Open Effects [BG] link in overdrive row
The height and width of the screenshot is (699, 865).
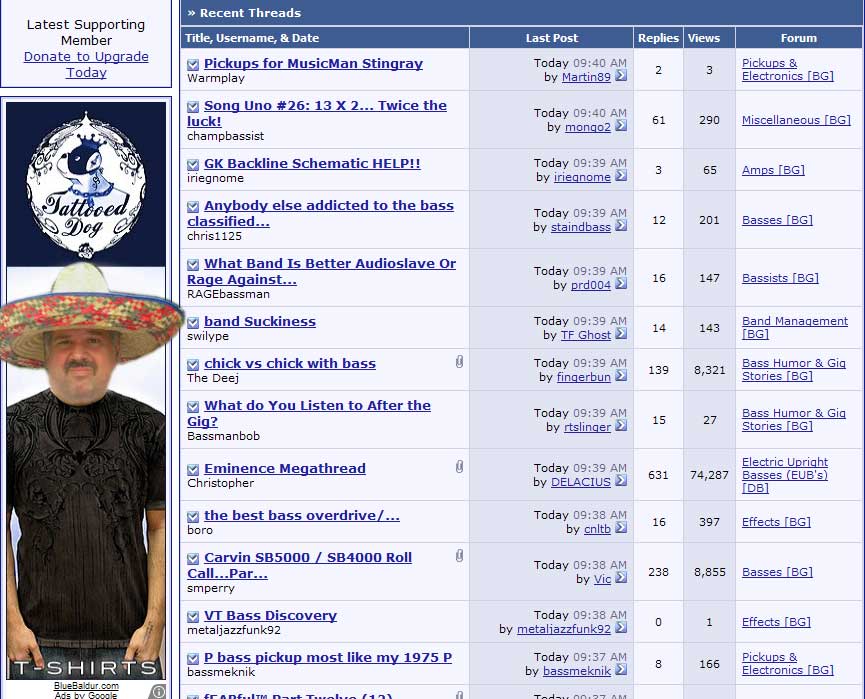click(x=776, y=522)
